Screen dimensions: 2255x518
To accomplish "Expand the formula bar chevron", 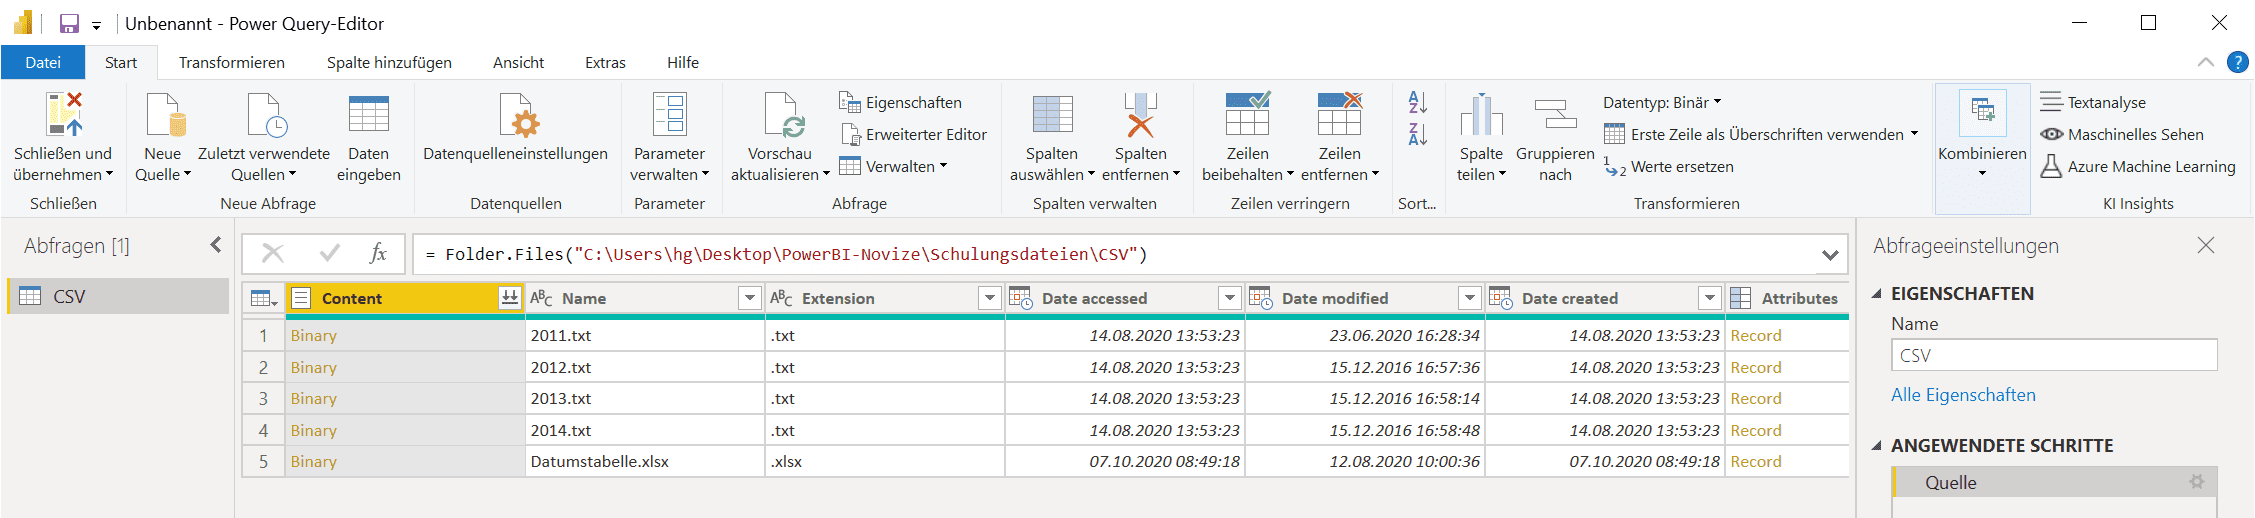I will point(1830,255).
